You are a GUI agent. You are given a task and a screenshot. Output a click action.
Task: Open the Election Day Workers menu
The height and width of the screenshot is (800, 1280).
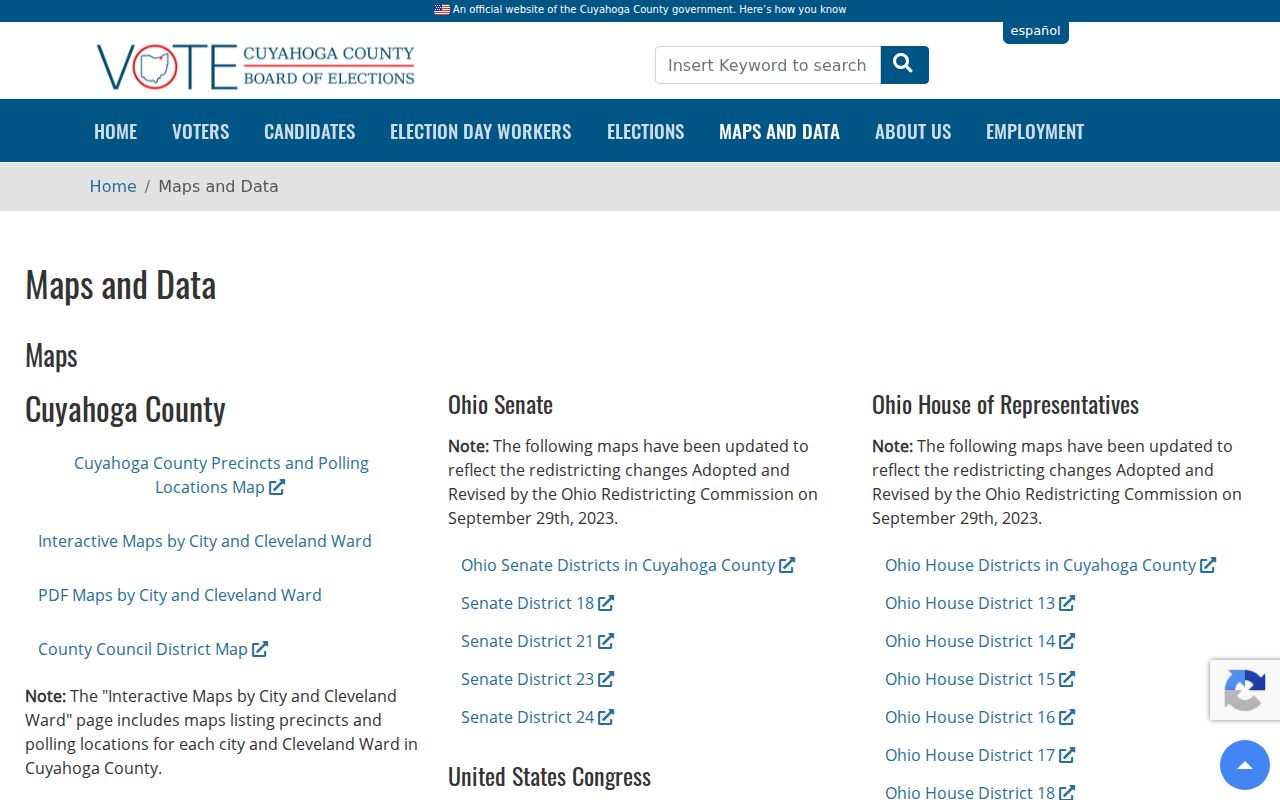tap(481, 131)
